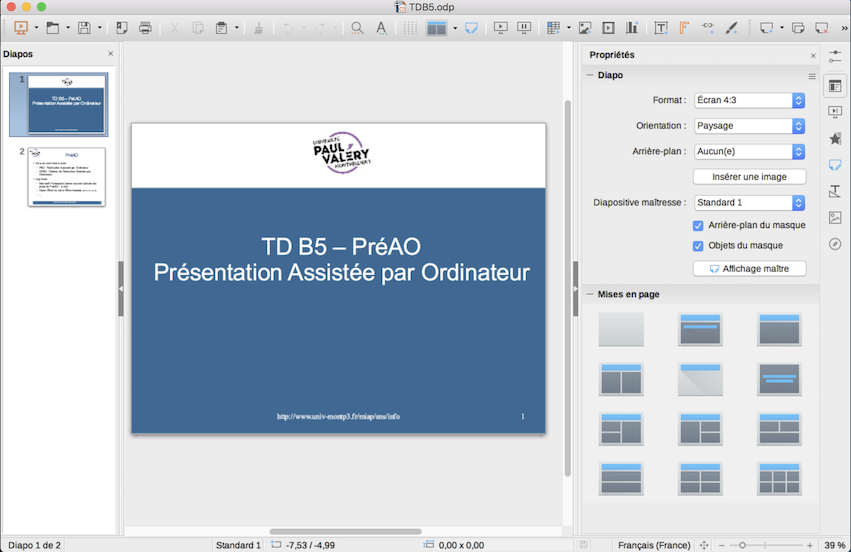Click the blue Master Slide toolbar icon
Screen dimensions: 851x552
point(471,28)
